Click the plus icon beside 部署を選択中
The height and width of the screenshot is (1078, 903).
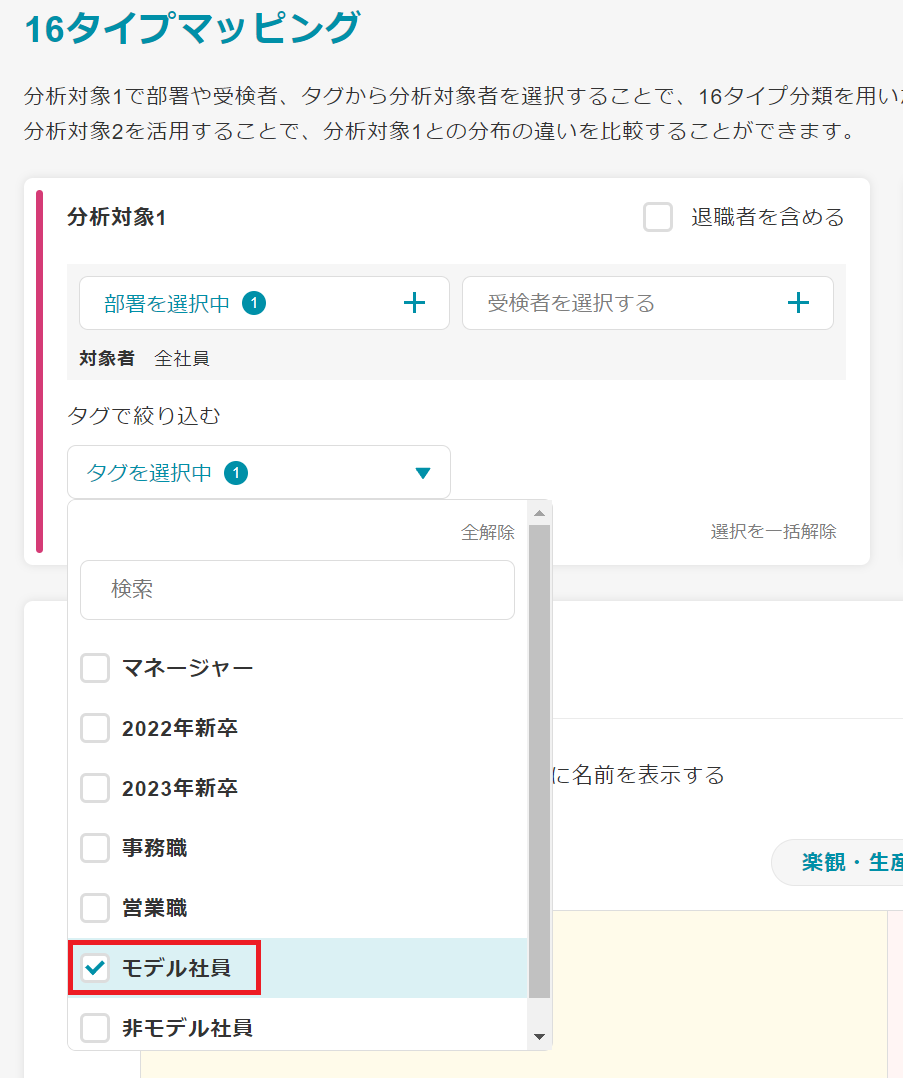pyautogui.click(x=414, y=304)
